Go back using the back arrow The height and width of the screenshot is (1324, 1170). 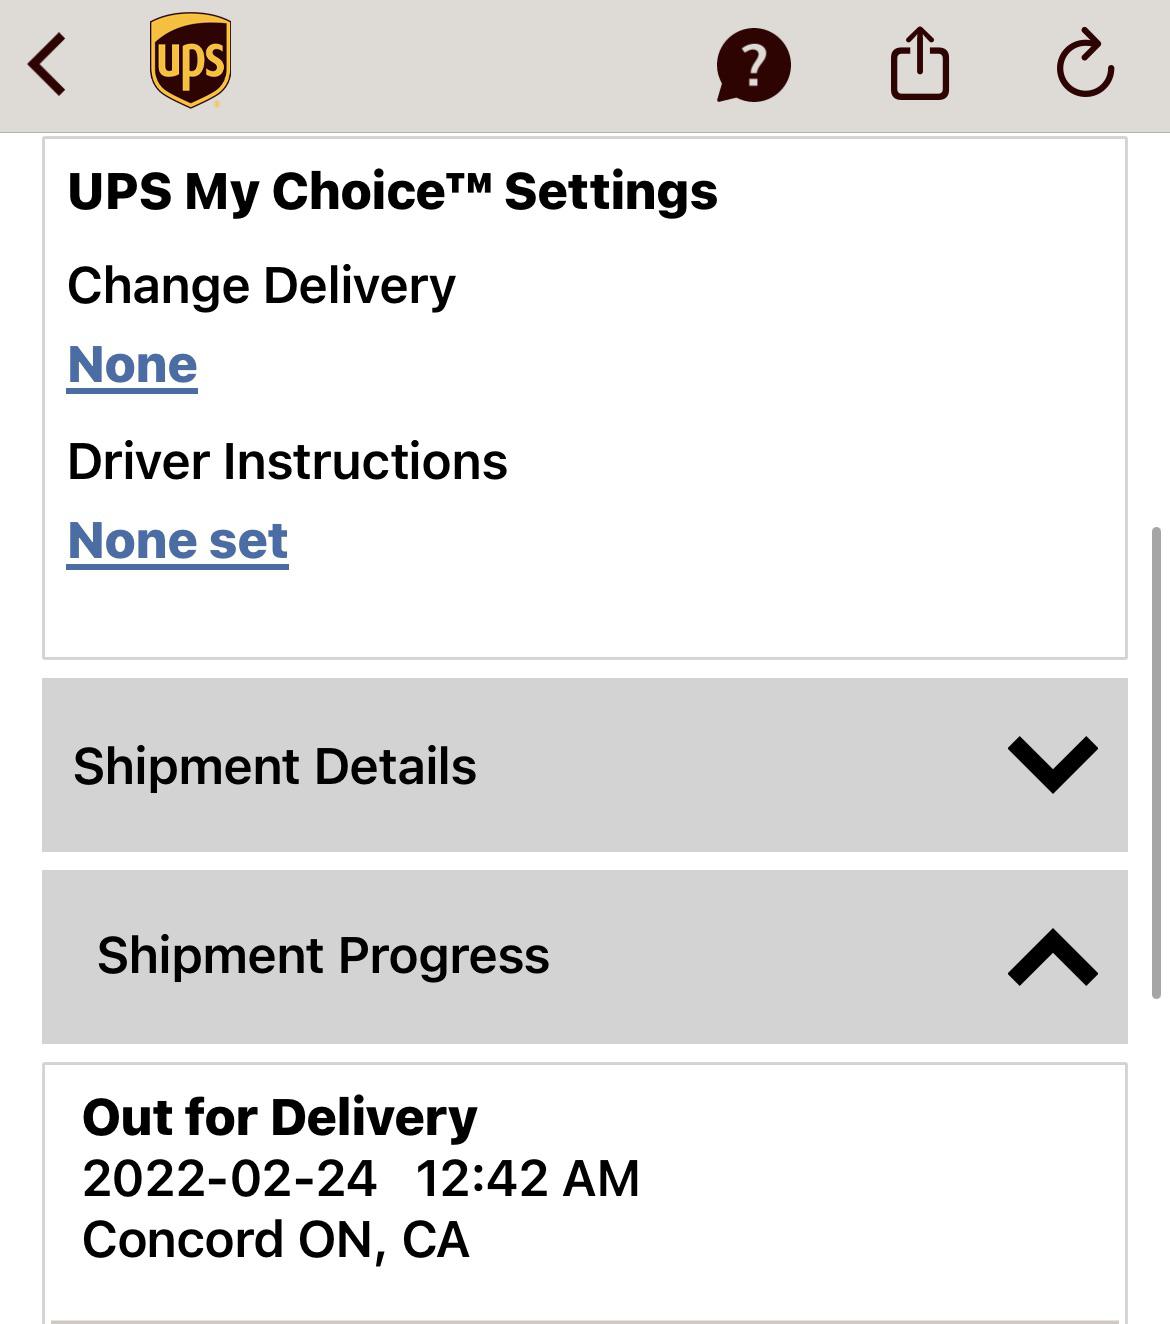(x=46, y=66)
